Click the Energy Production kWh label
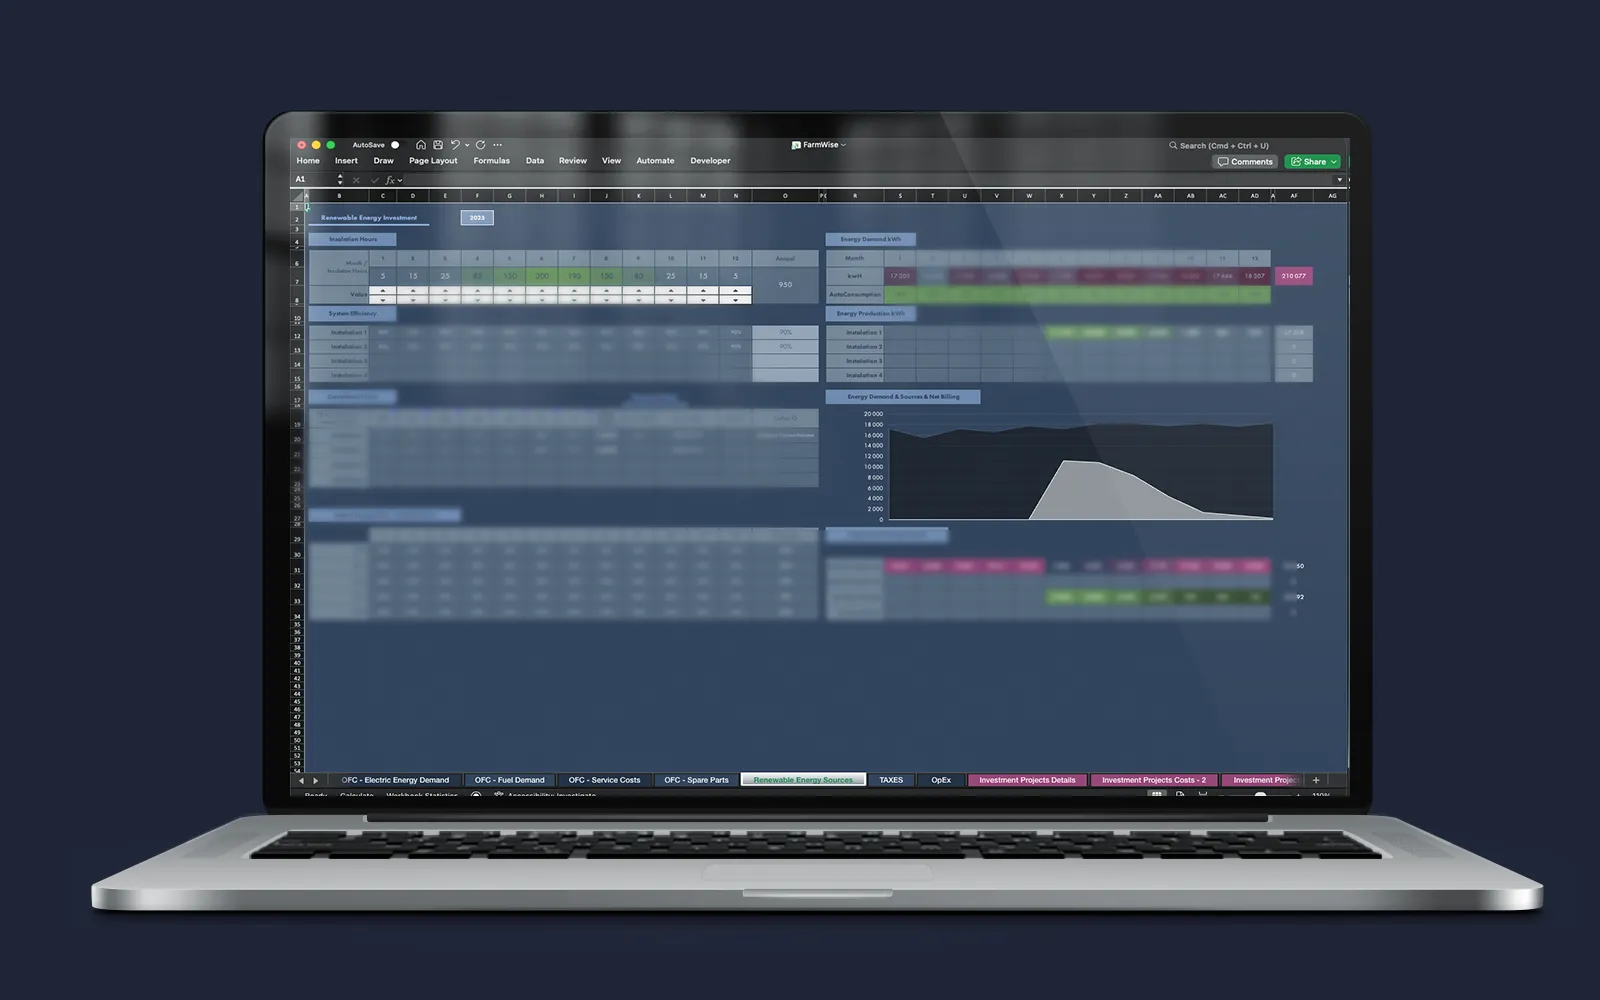The width and height of the screenshot is (1600, 1000). 870,313
